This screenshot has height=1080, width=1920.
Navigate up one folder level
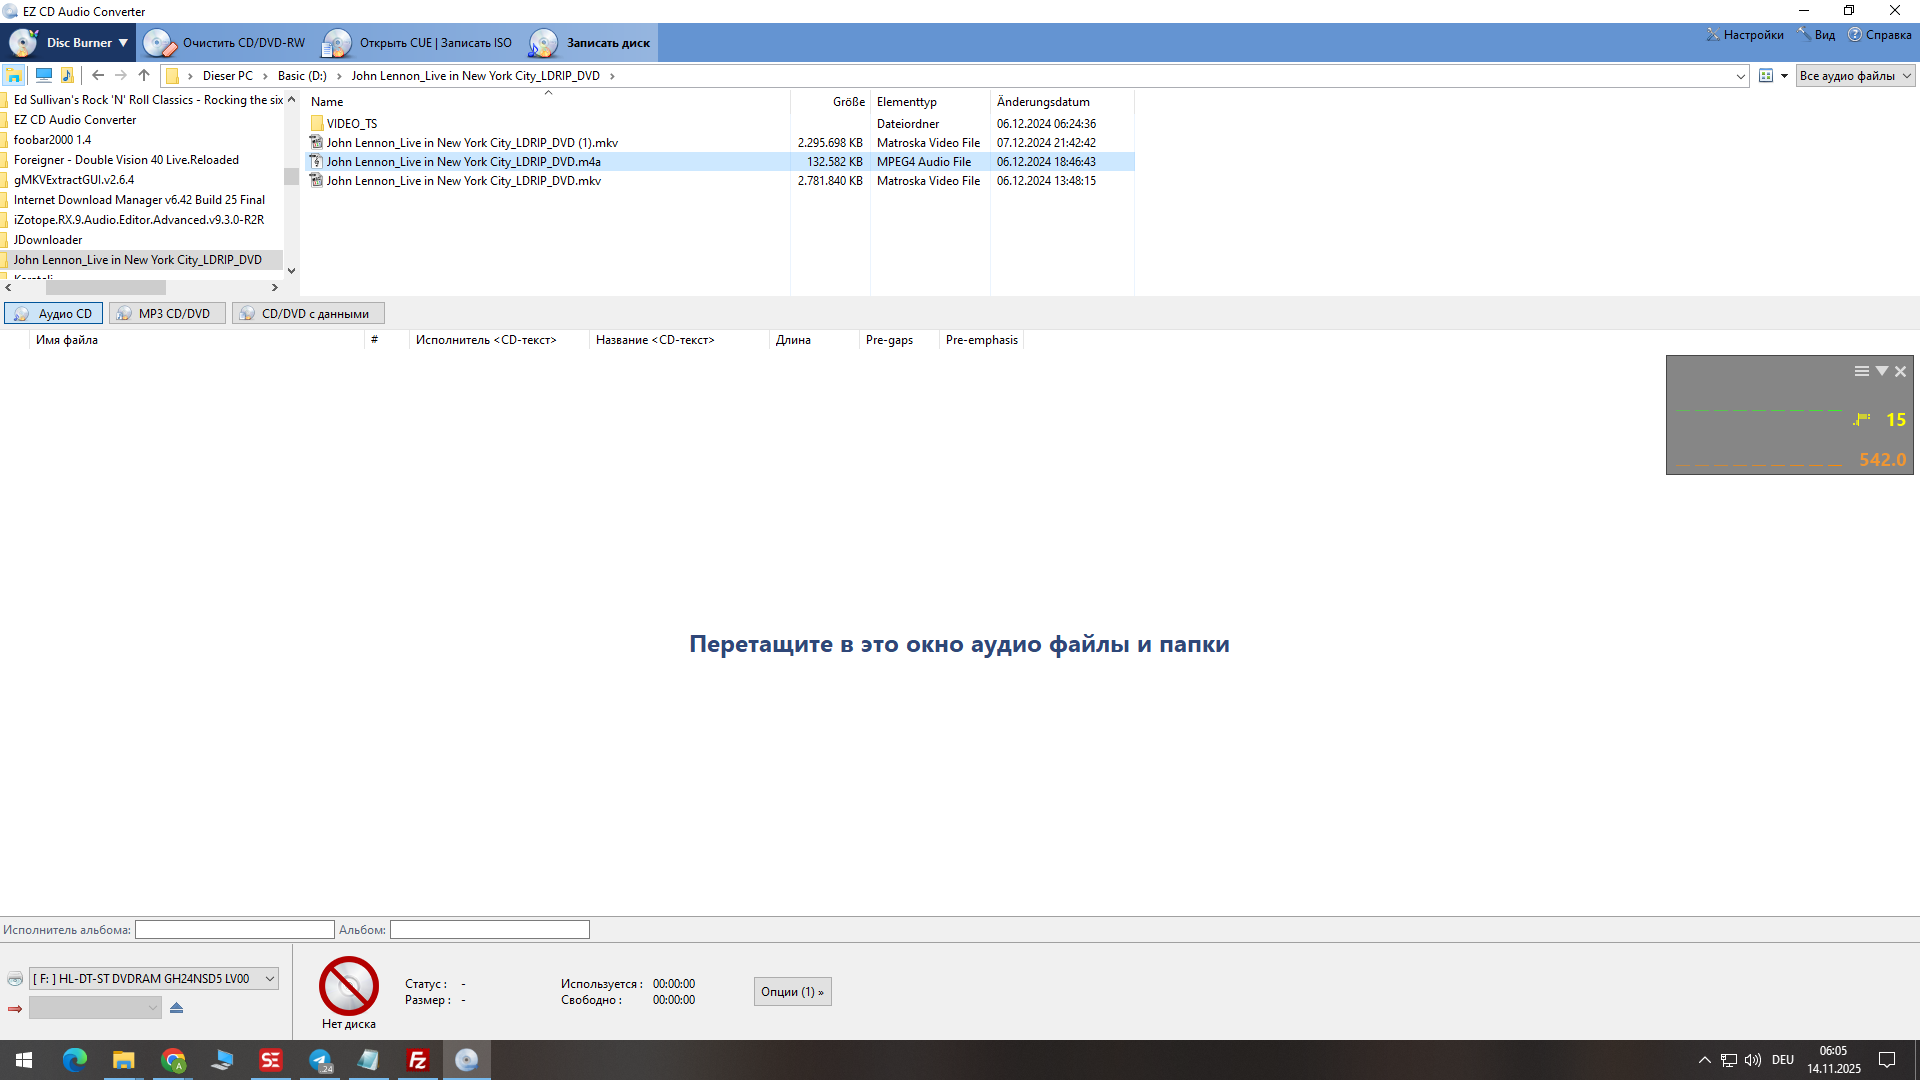click(x=144, y=75)
